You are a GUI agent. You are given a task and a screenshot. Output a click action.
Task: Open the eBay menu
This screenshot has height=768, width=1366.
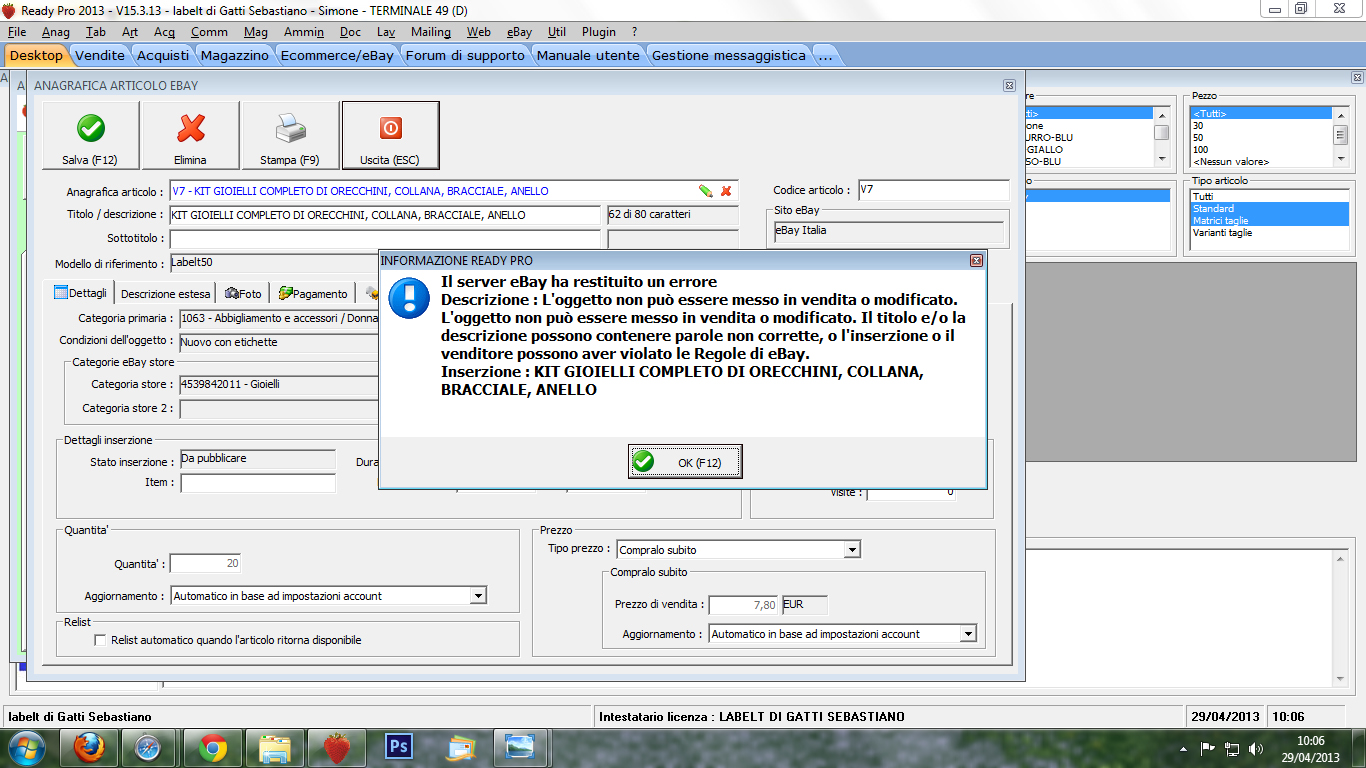click(x=520, y=32)
